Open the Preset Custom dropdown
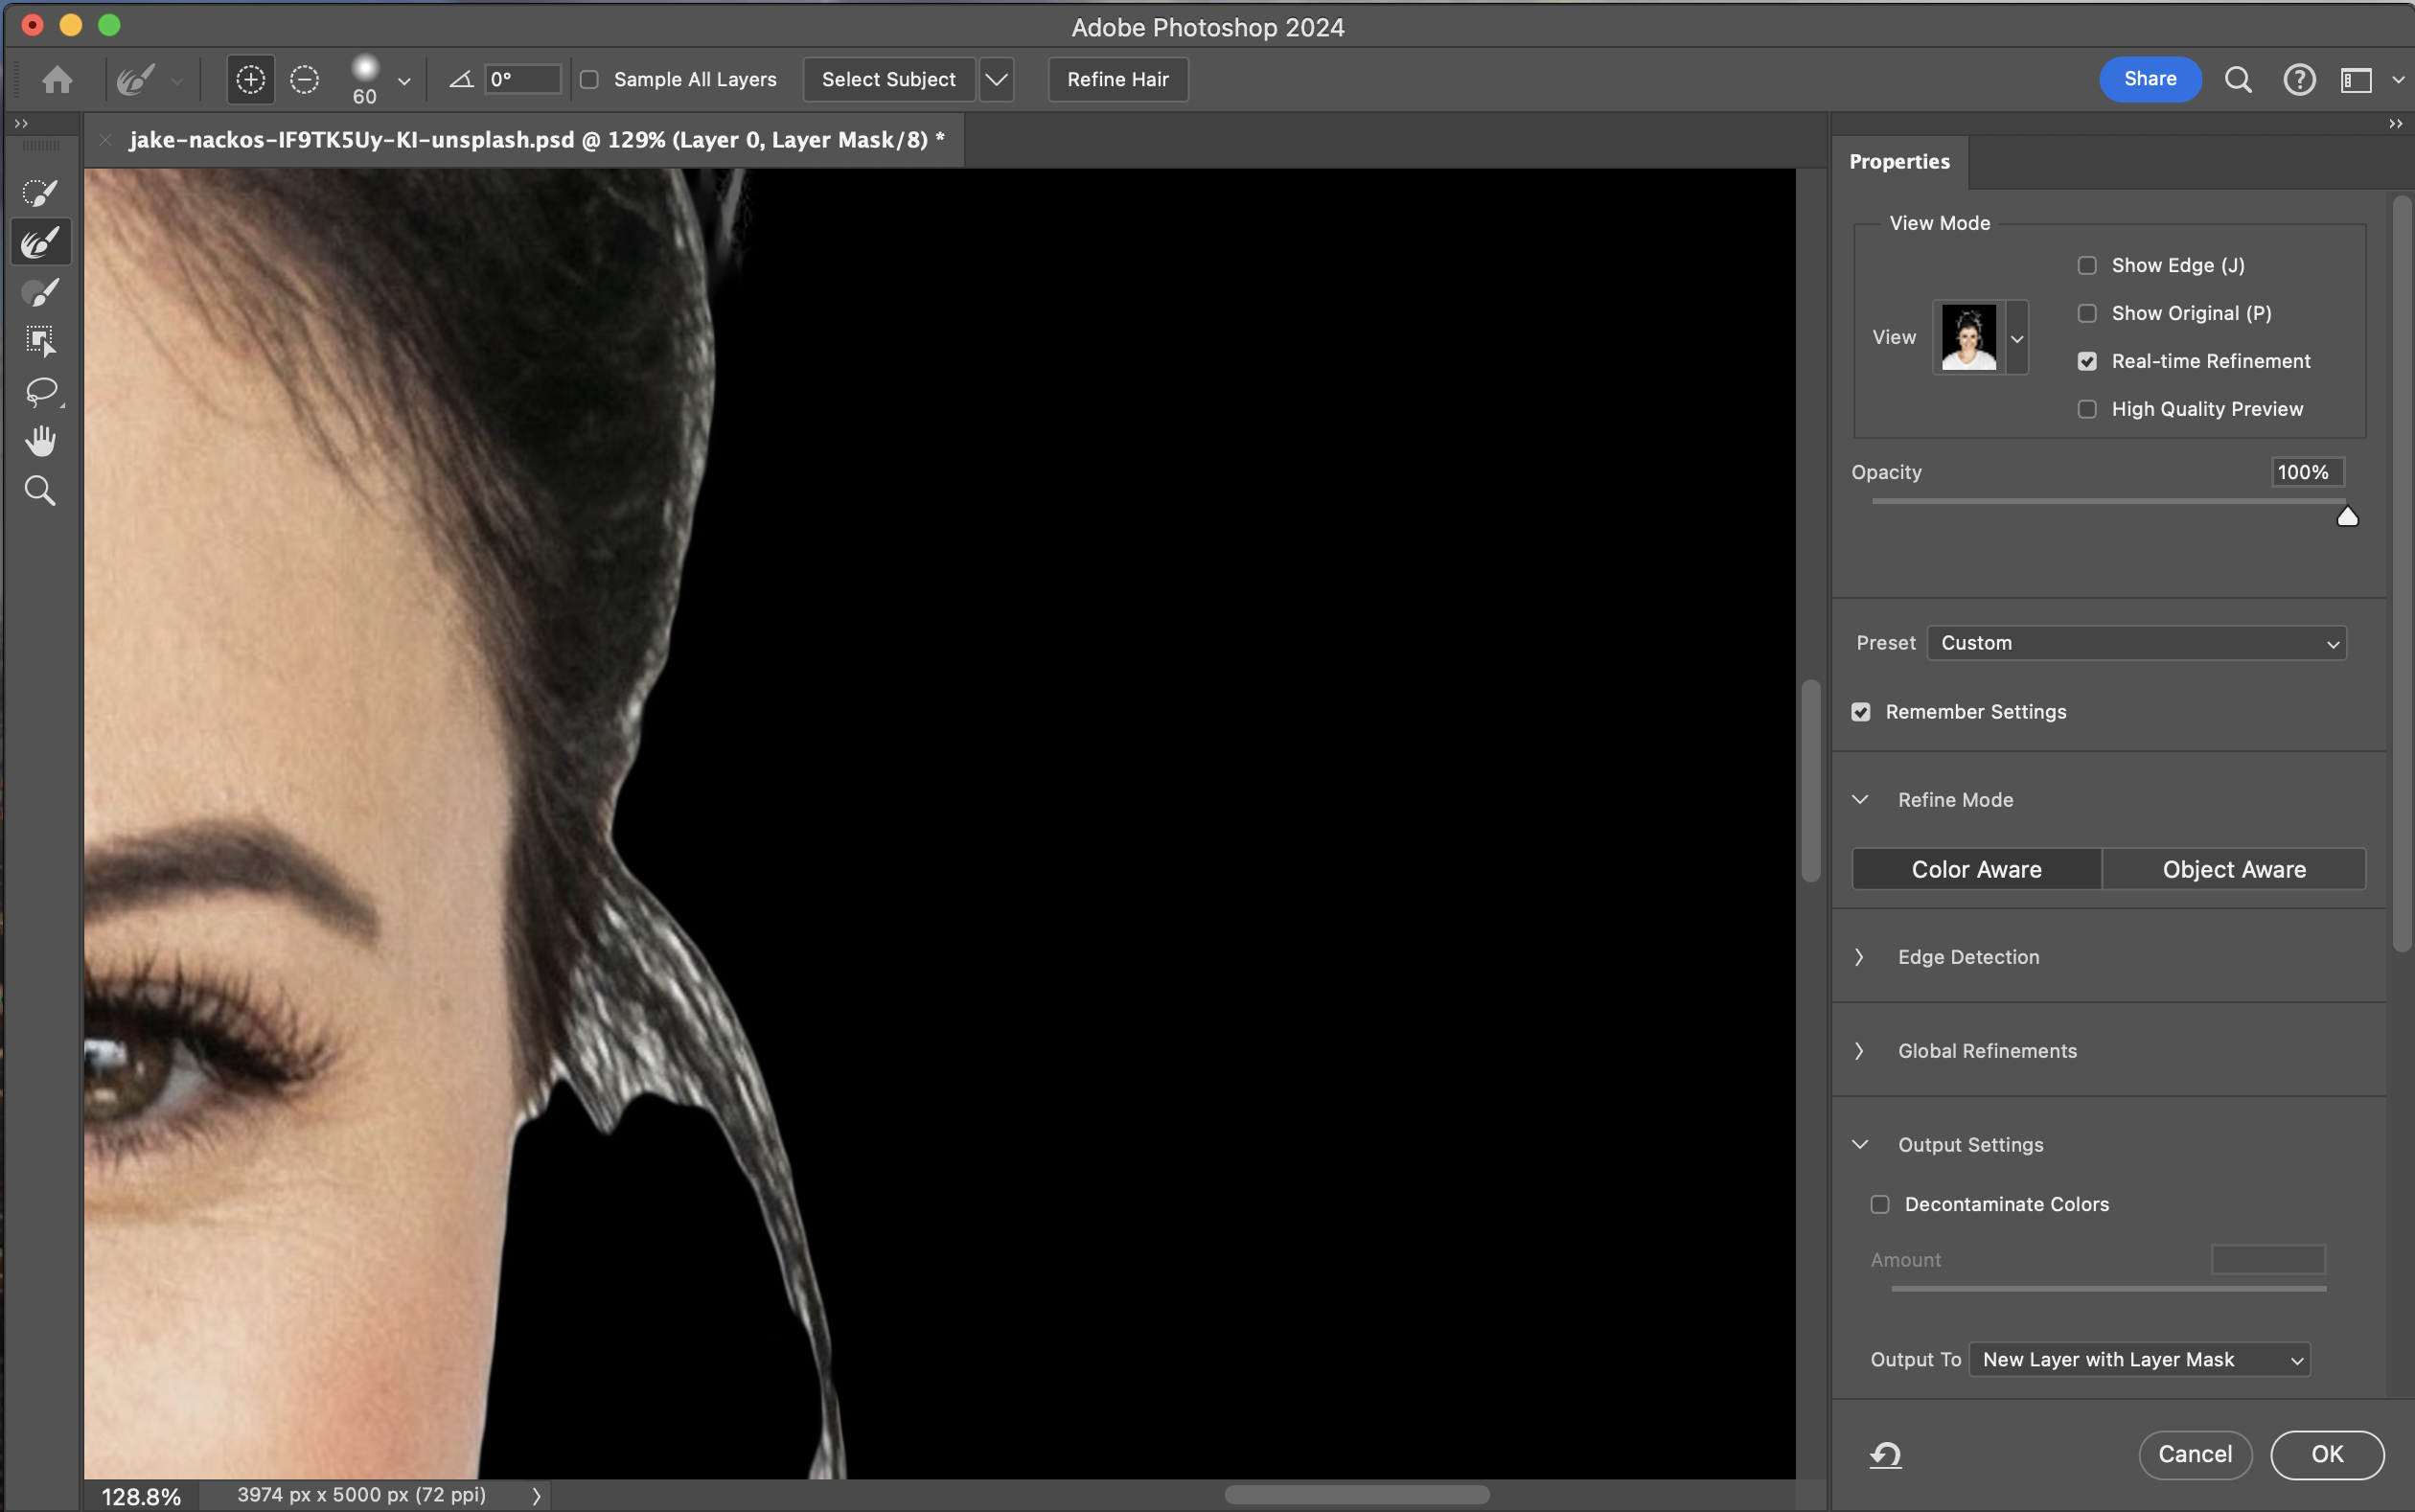 (x=2136, y=643)
